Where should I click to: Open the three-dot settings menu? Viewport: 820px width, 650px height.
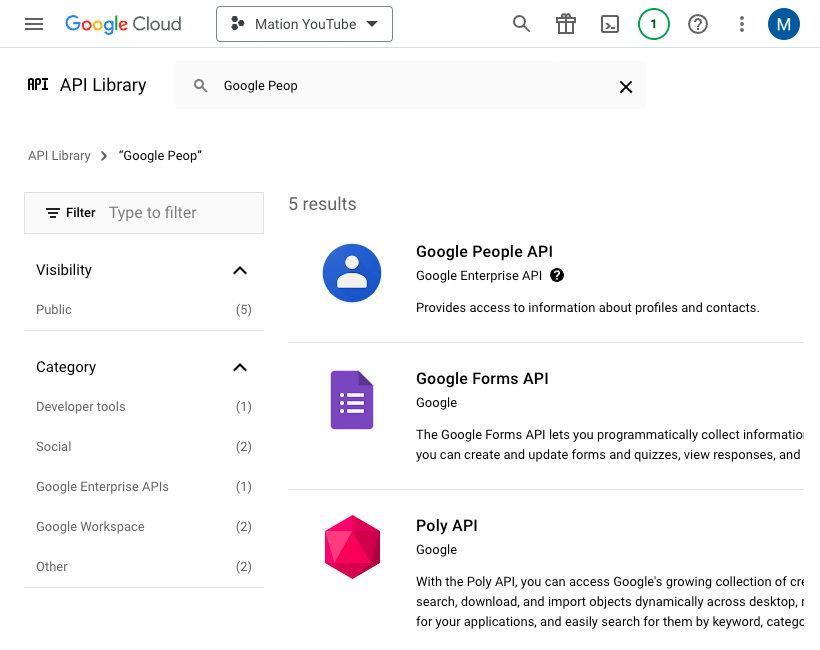click(x=742, y=24)
